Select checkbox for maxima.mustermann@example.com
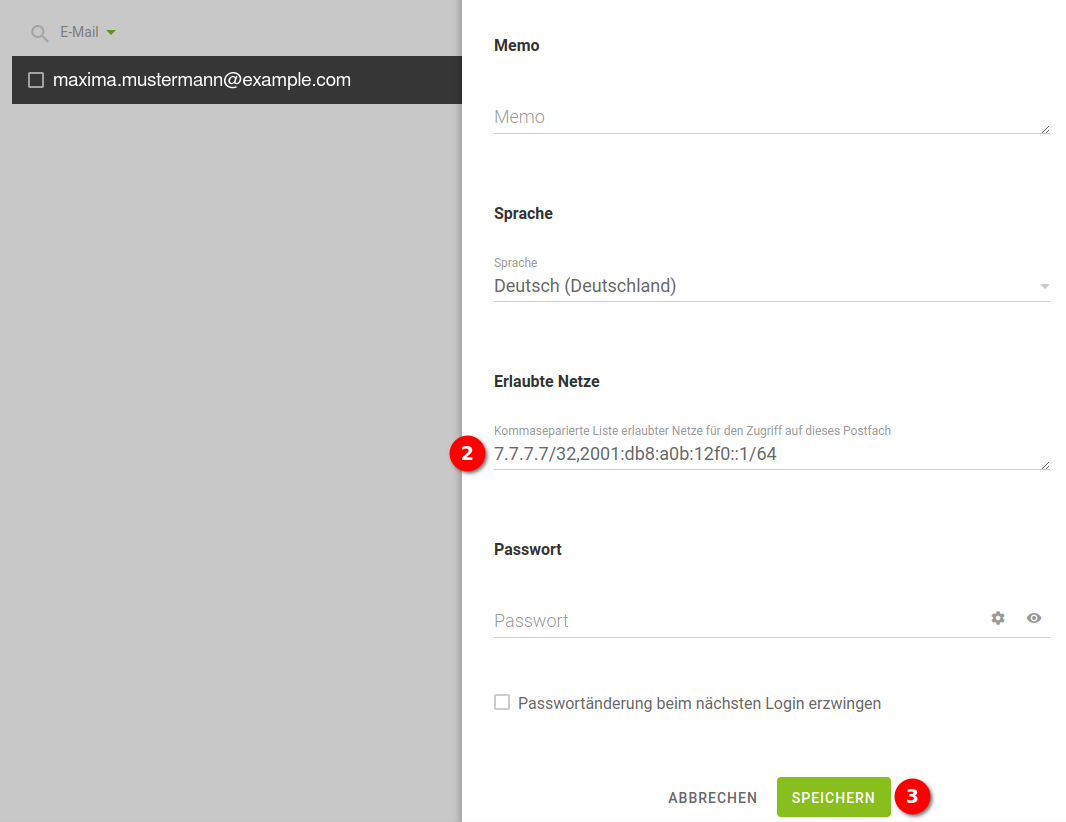Image resolution: width=1066 pixels, height=822 pixels. coord(36,80)
